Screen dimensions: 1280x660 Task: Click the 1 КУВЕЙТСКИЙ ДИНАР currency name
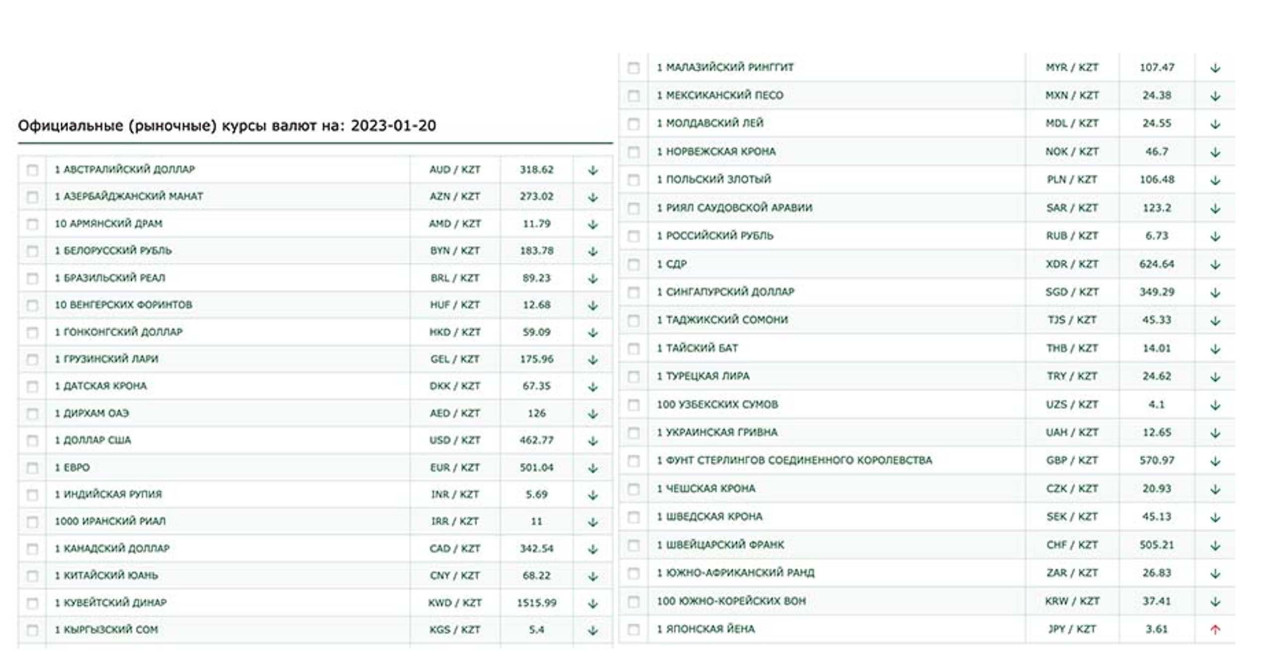(111, 603)
